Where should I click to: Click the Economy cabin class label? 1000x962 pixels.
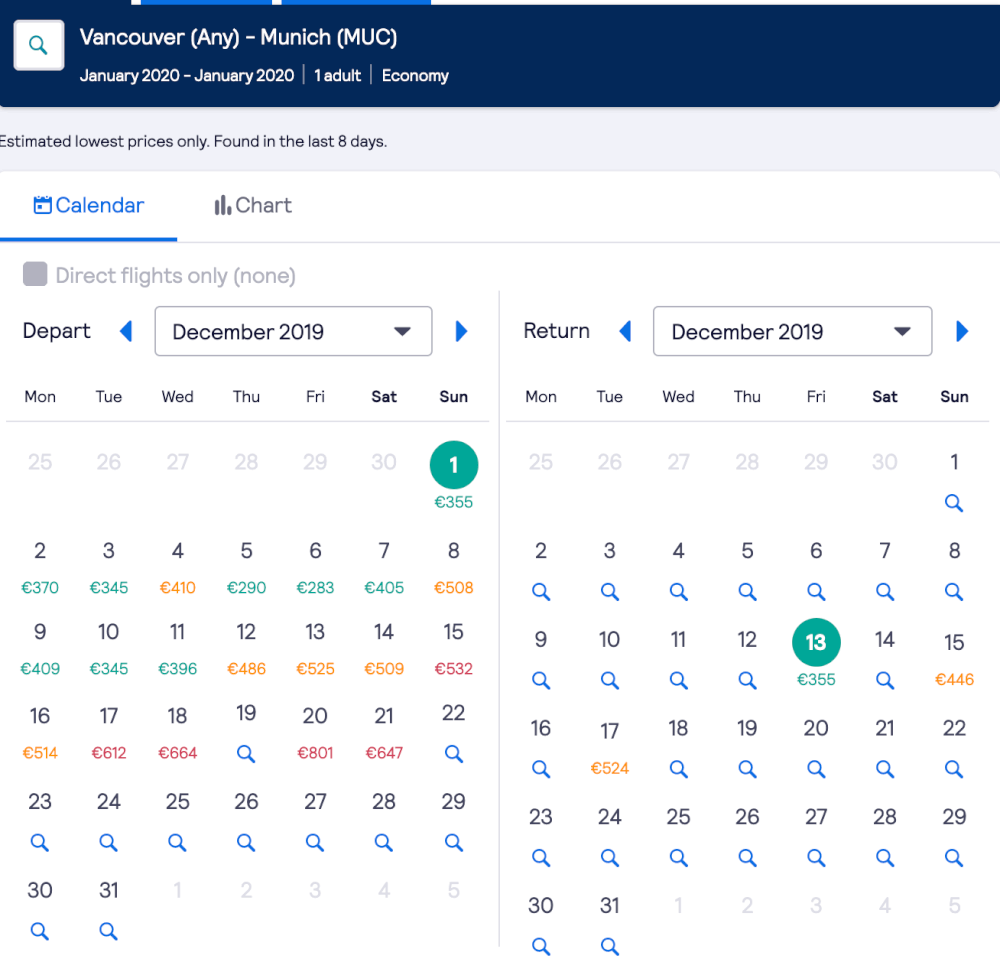point(415,75)
